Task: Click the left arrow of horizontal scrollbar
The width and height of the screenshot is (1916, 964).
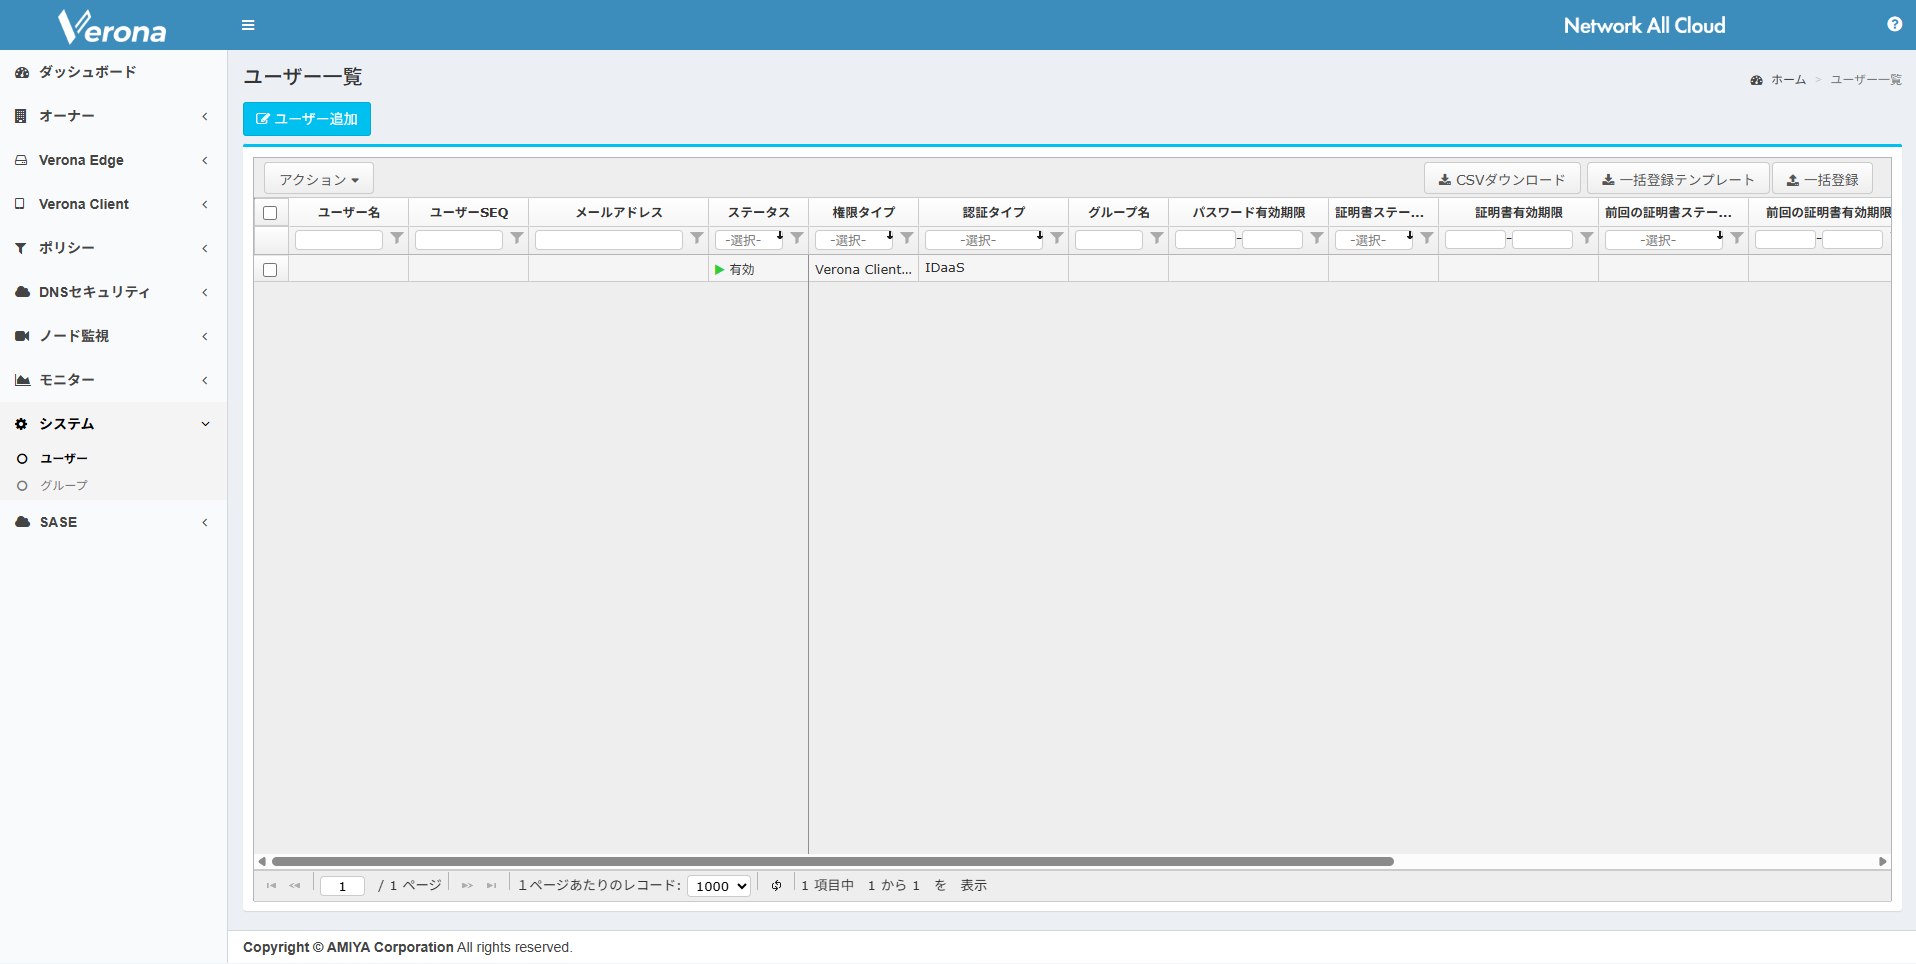Action: 262,861
